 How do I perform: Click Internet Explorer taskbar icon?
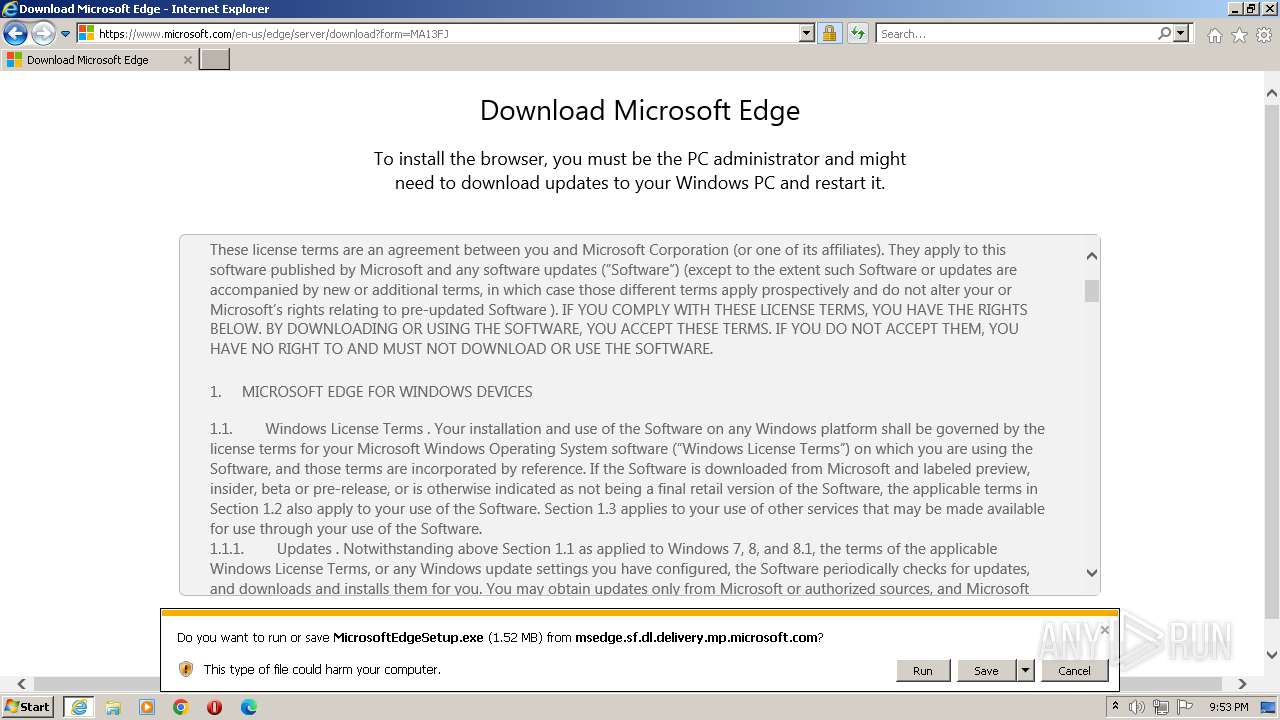[79, 707]
